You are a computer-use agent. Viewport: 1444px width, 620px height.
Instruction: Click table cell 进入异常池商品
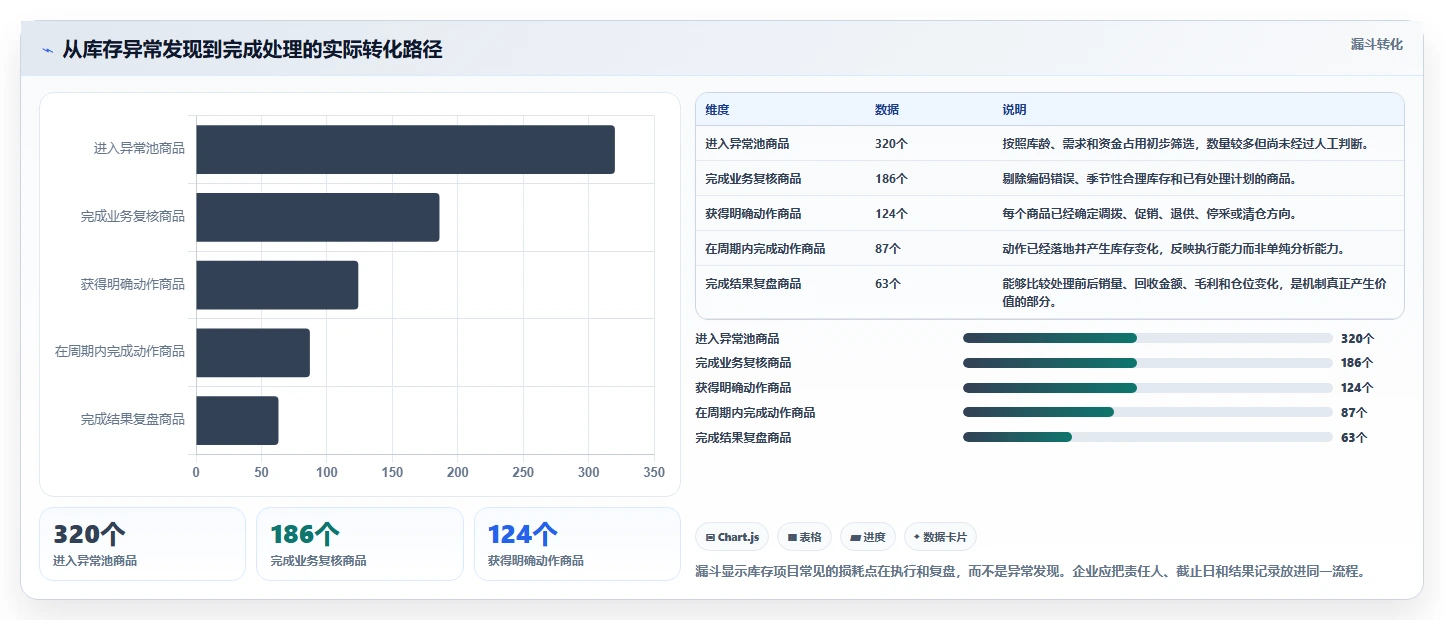pyautogui.click(x=746, y=144)
